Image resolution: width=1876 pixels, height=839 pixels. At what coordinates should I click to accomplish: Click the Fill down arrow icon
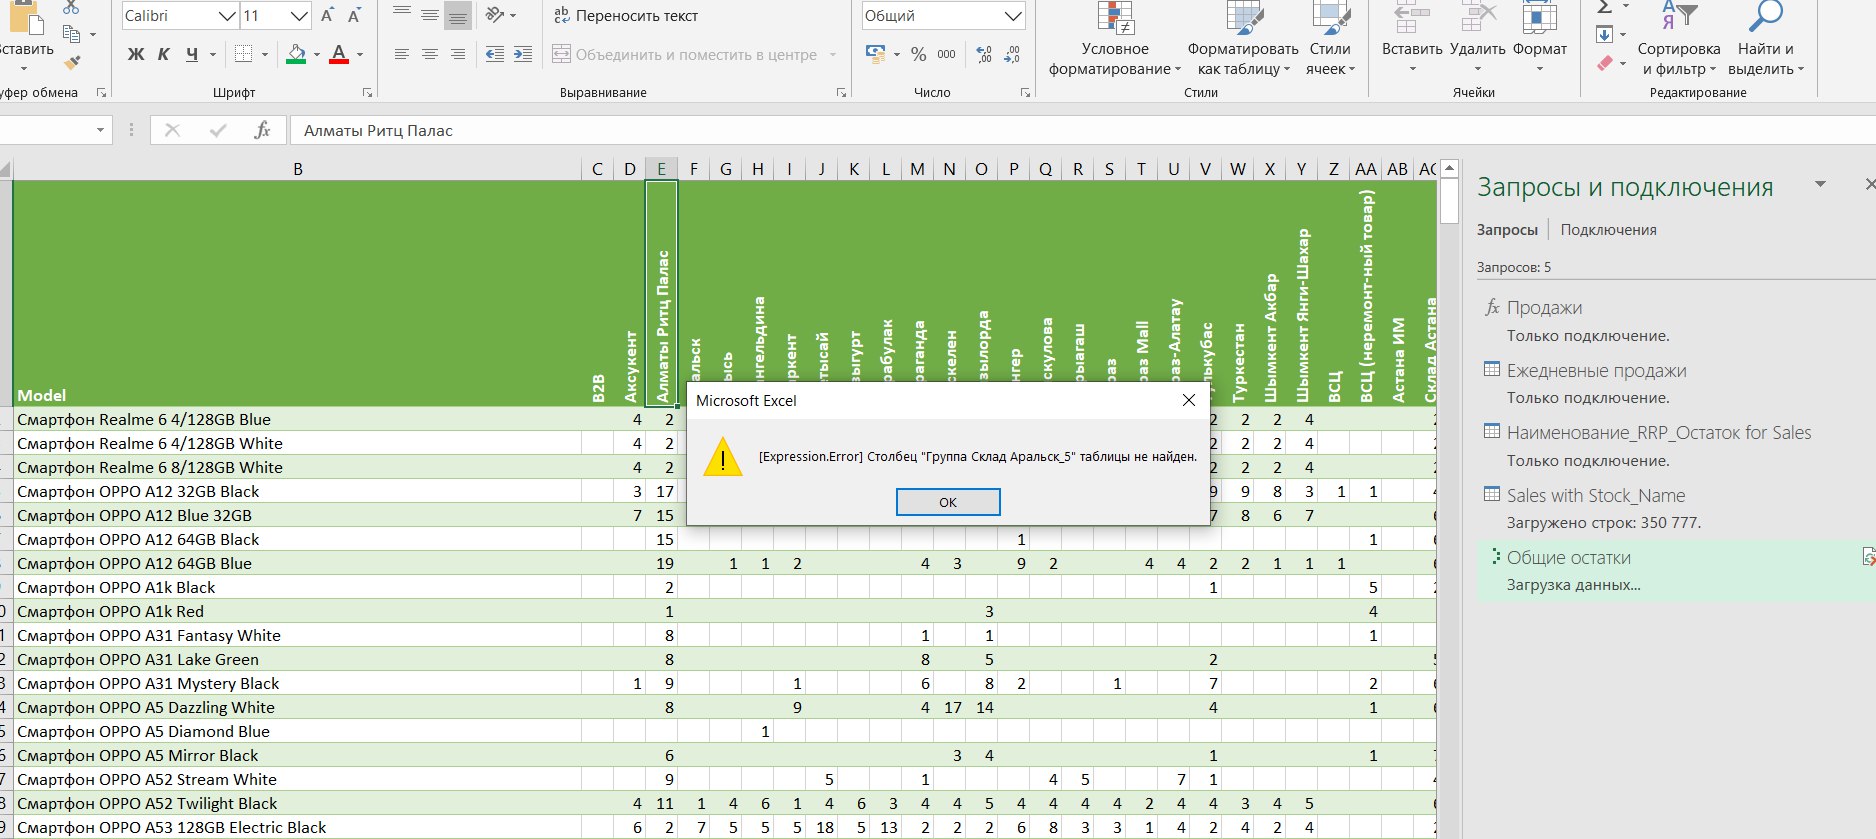1604,35
